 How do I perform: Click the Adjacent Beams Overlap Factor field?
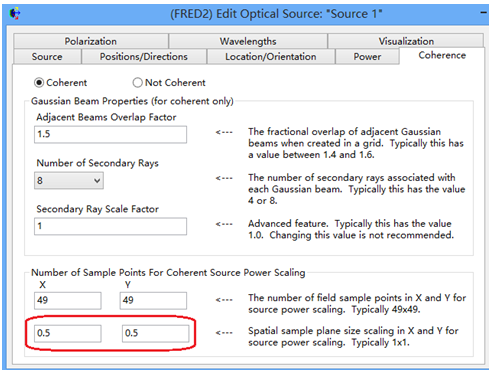[x=110, y=134]
